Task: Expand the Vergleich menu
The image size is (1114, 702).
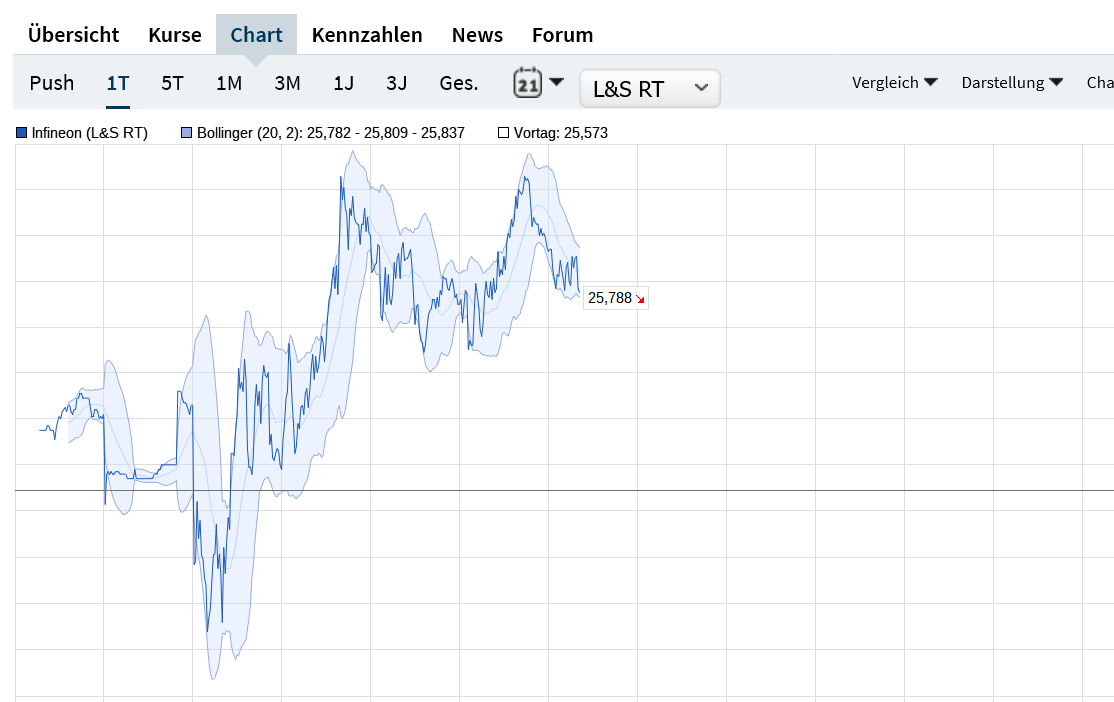Action: click(x=894, y=83)
